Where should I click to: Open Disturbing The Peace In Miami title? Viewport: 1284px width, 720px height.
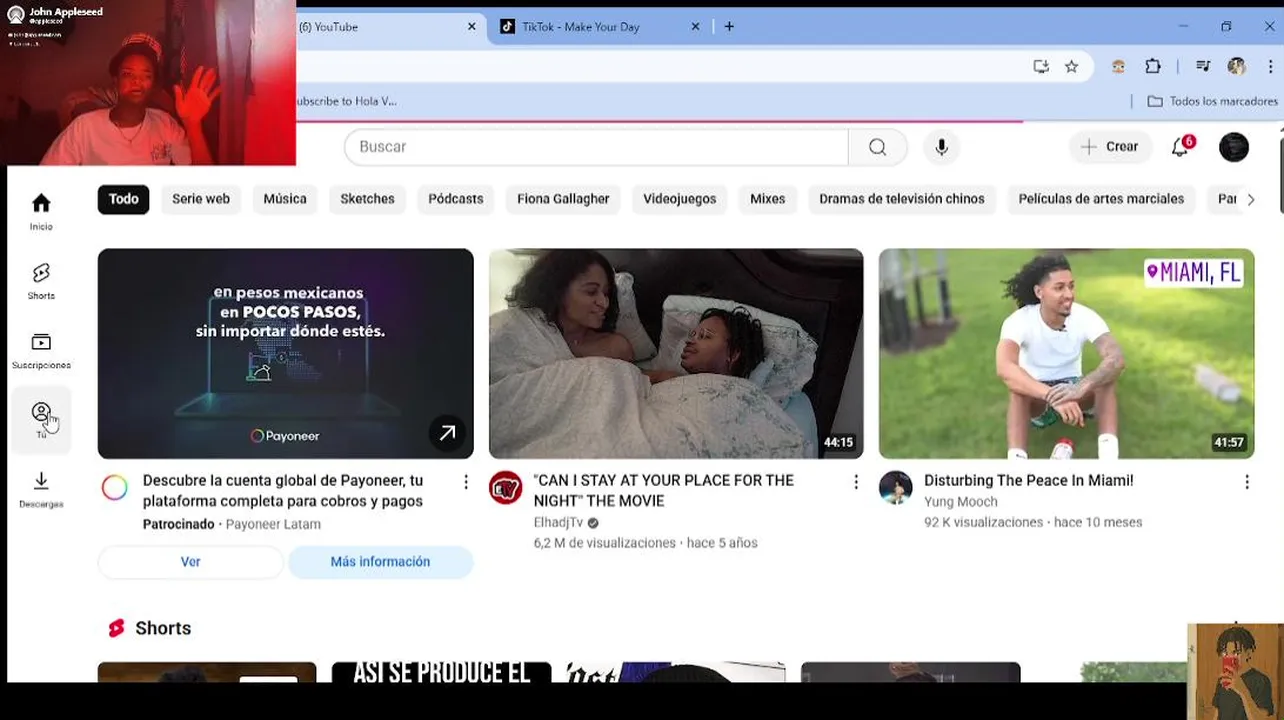(x=1029, y=481)
